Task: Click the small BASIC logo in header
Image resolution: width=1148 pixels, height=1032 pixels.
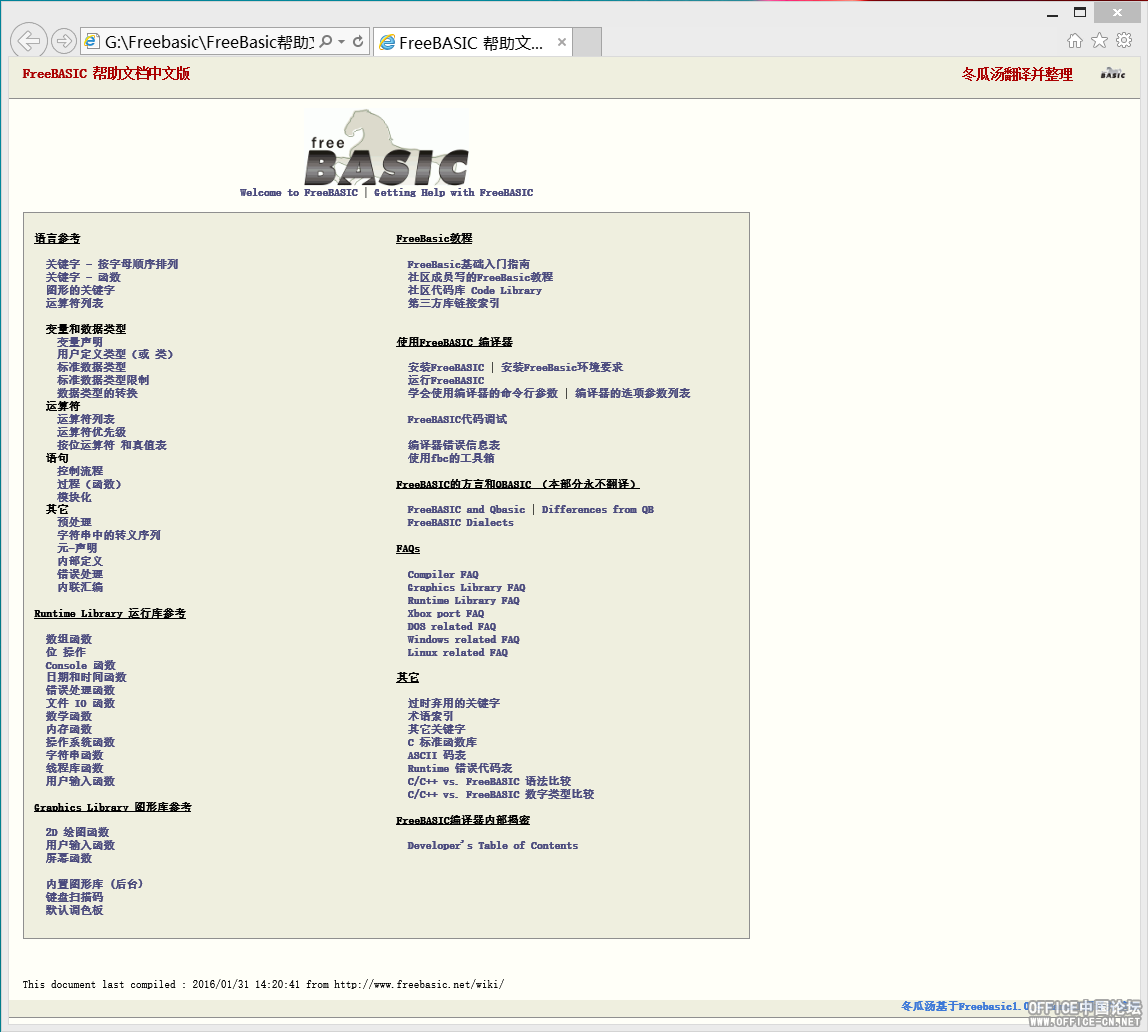Action: coord(1113,73)
